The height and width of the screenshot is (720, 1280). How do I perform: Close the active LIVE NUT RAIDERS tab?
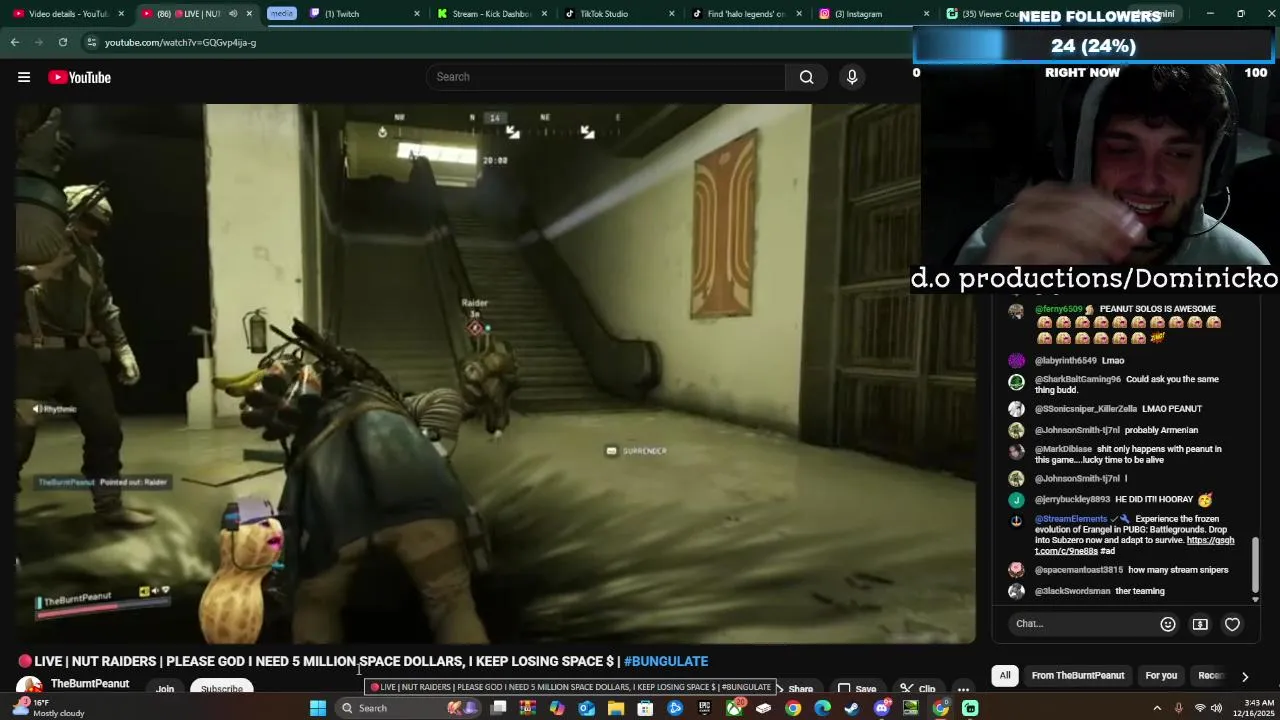coord(249,14)
